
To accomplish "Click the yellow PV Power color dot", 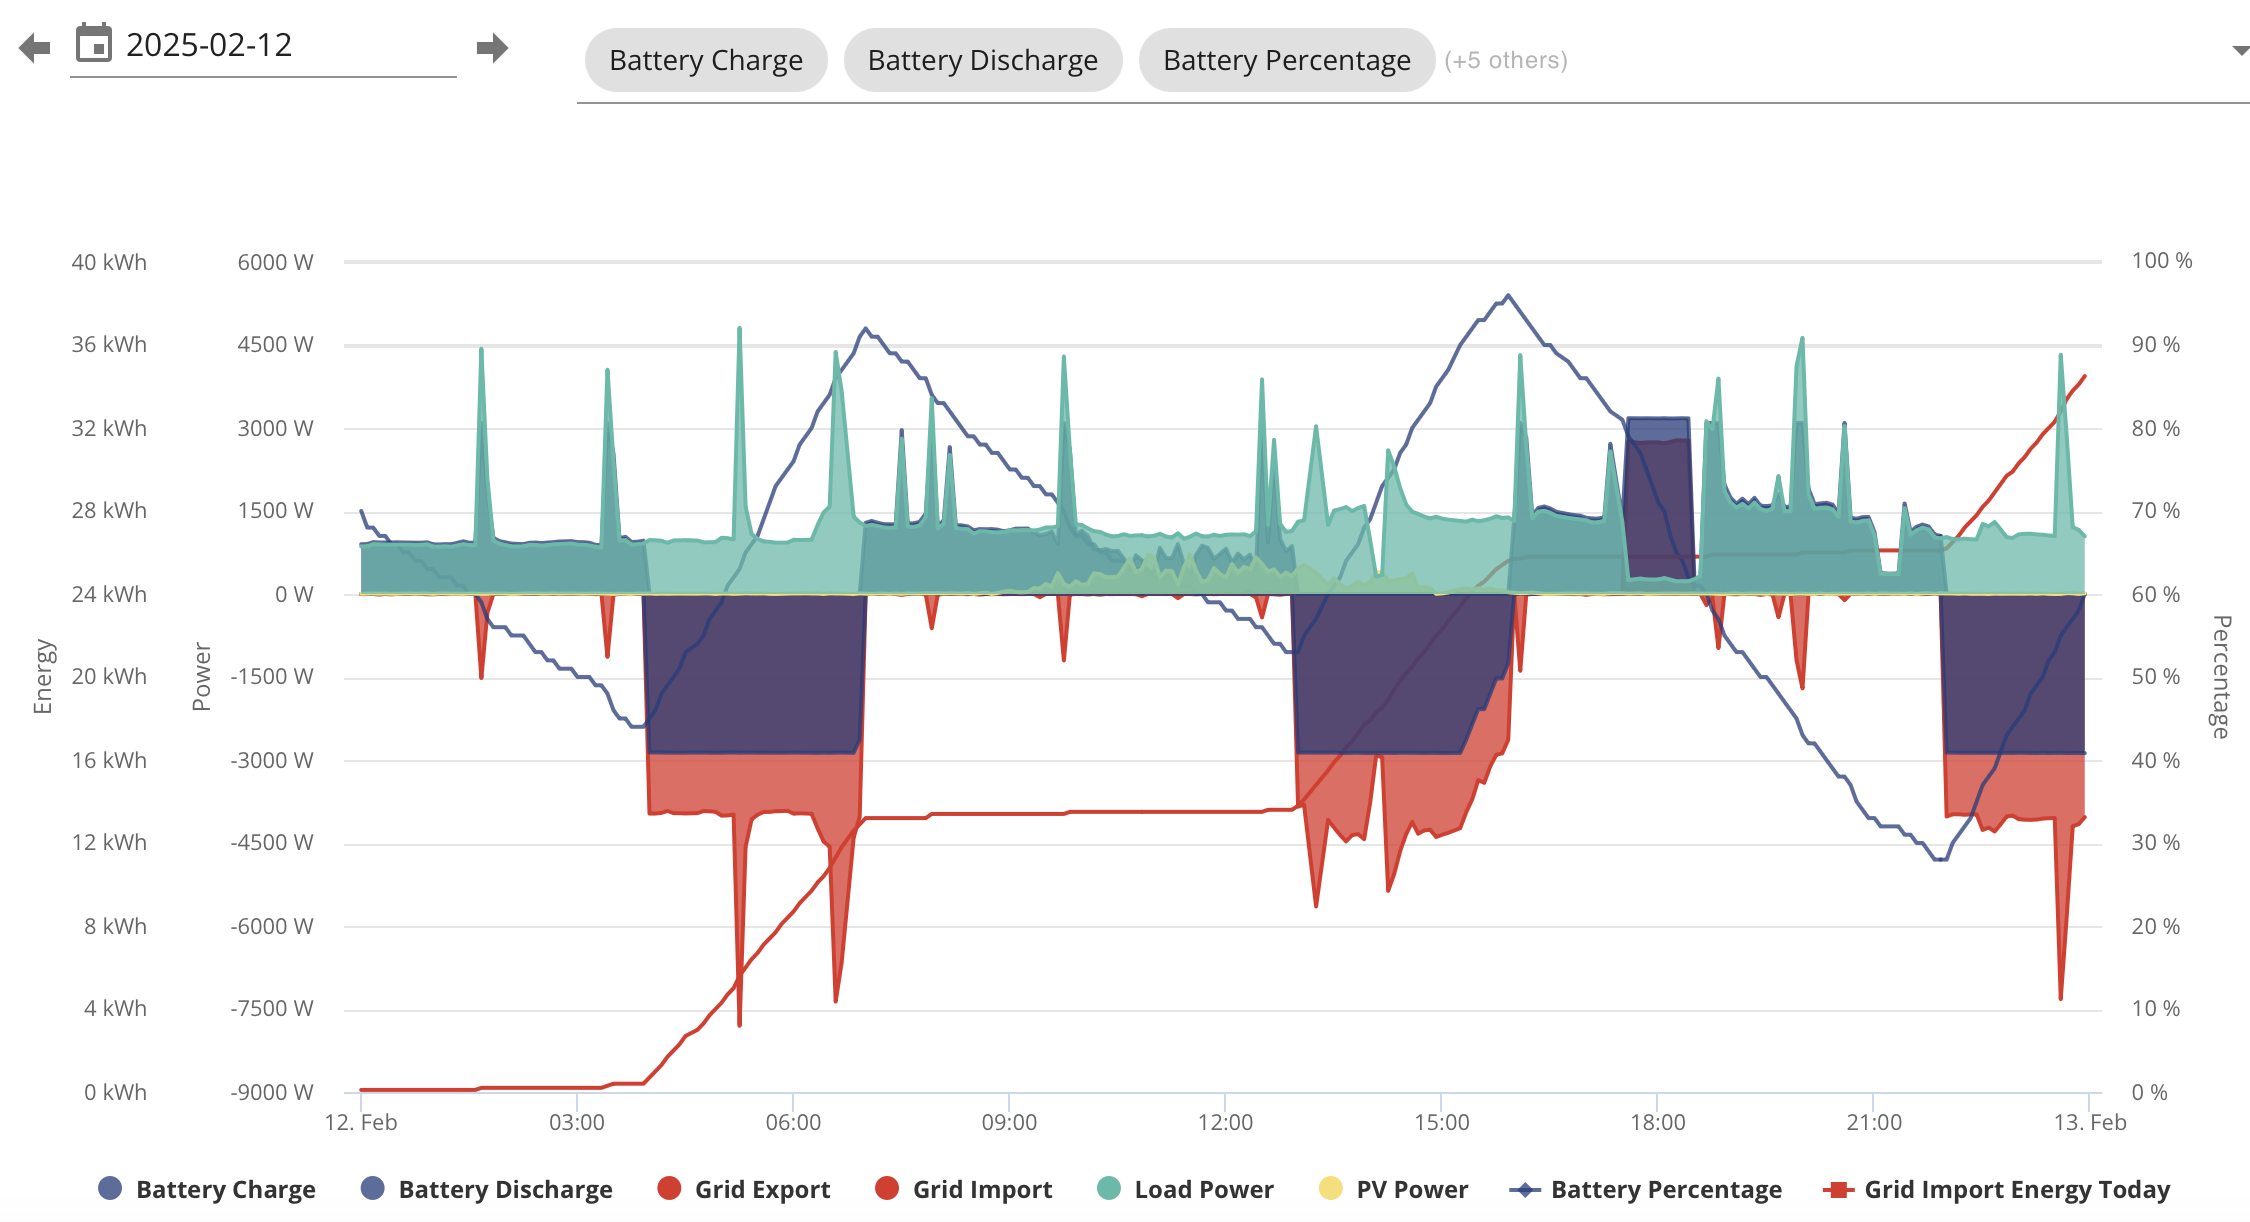I will click(1330, 1188).
